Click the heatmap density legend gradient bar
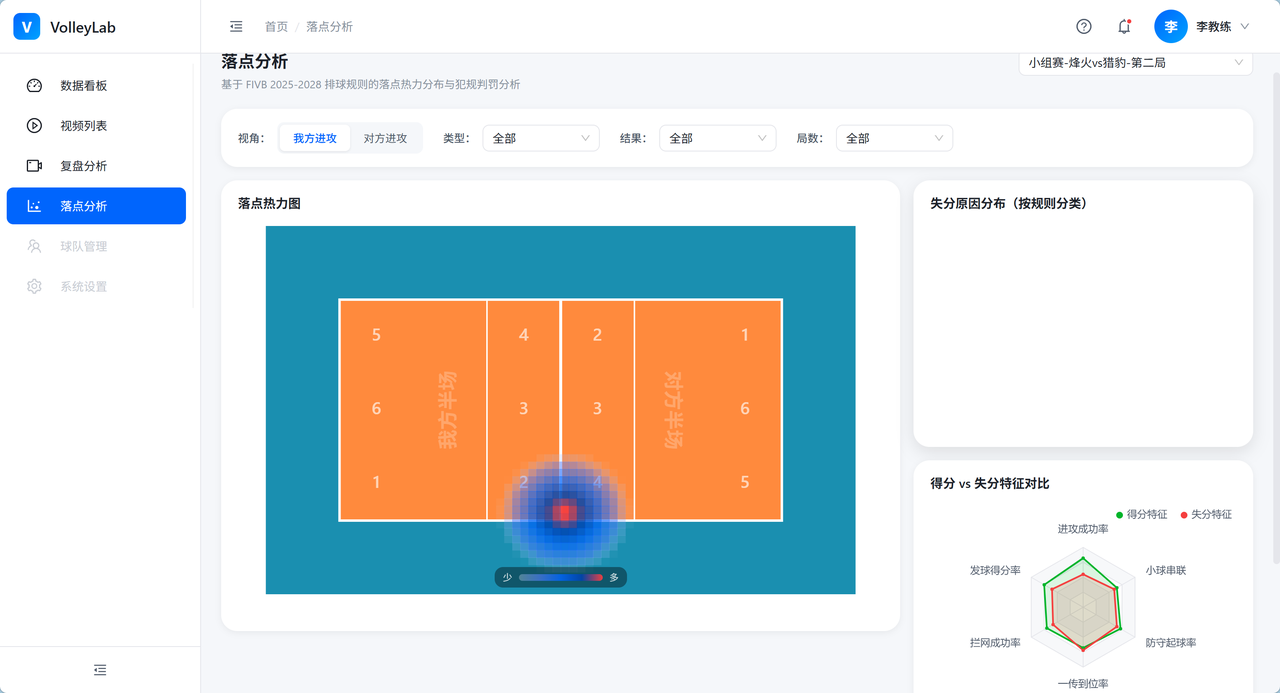Viewport: 1280px width, 693px height. [x=561, y=577]
